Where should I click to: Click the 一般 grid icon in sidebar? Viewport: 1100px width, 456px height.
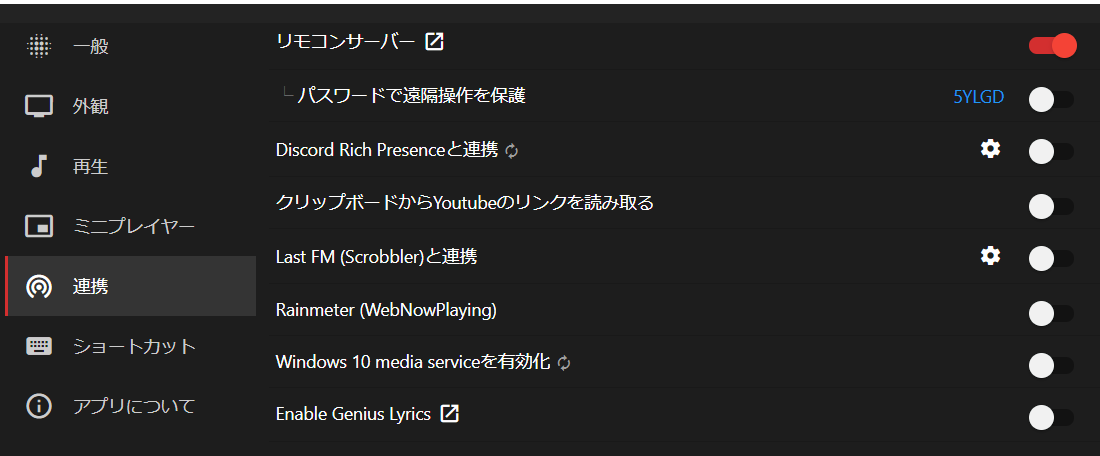39,46
